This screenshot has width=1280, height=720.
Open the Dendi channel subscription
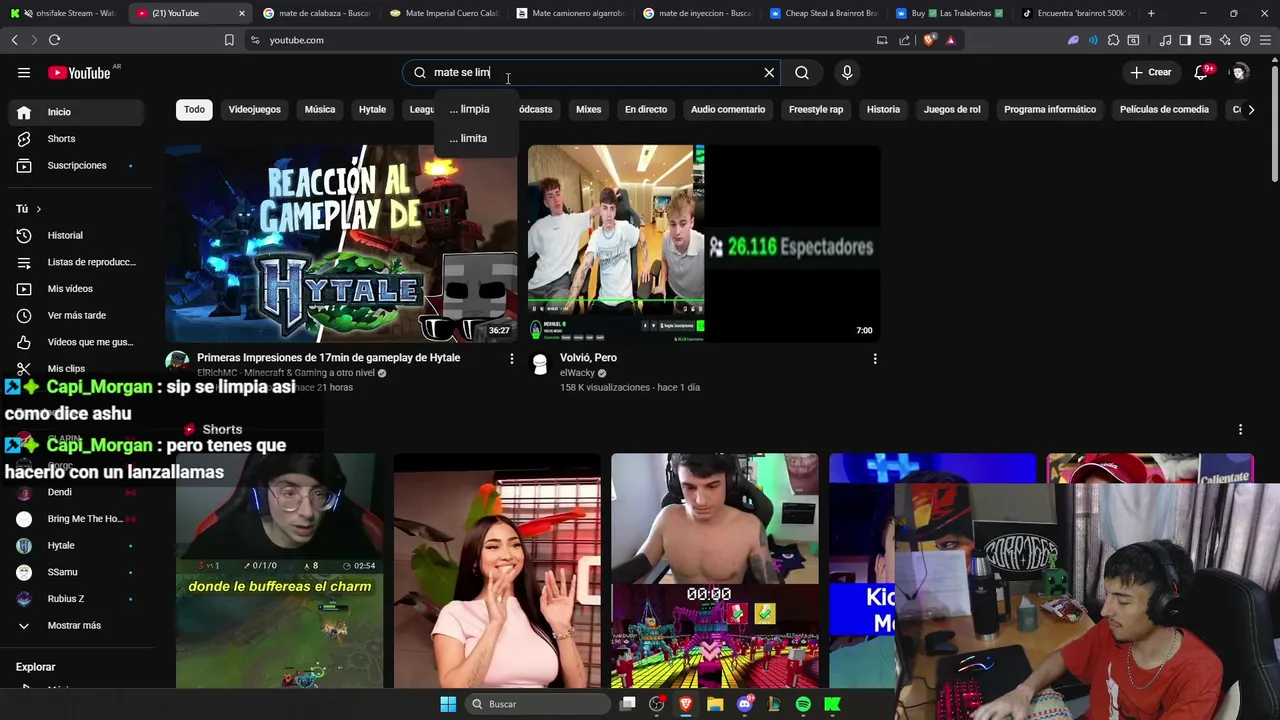tap(76, 492)
